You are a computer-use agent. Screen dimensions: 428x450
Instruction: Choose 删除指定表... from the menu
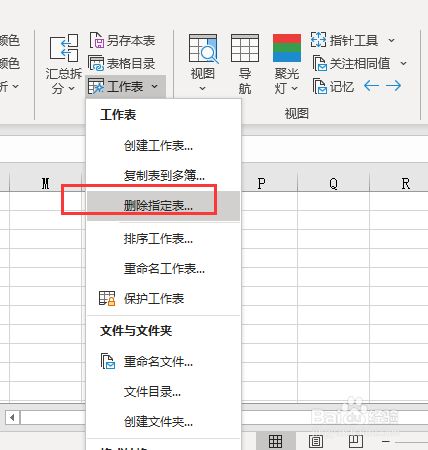point(163,206)
